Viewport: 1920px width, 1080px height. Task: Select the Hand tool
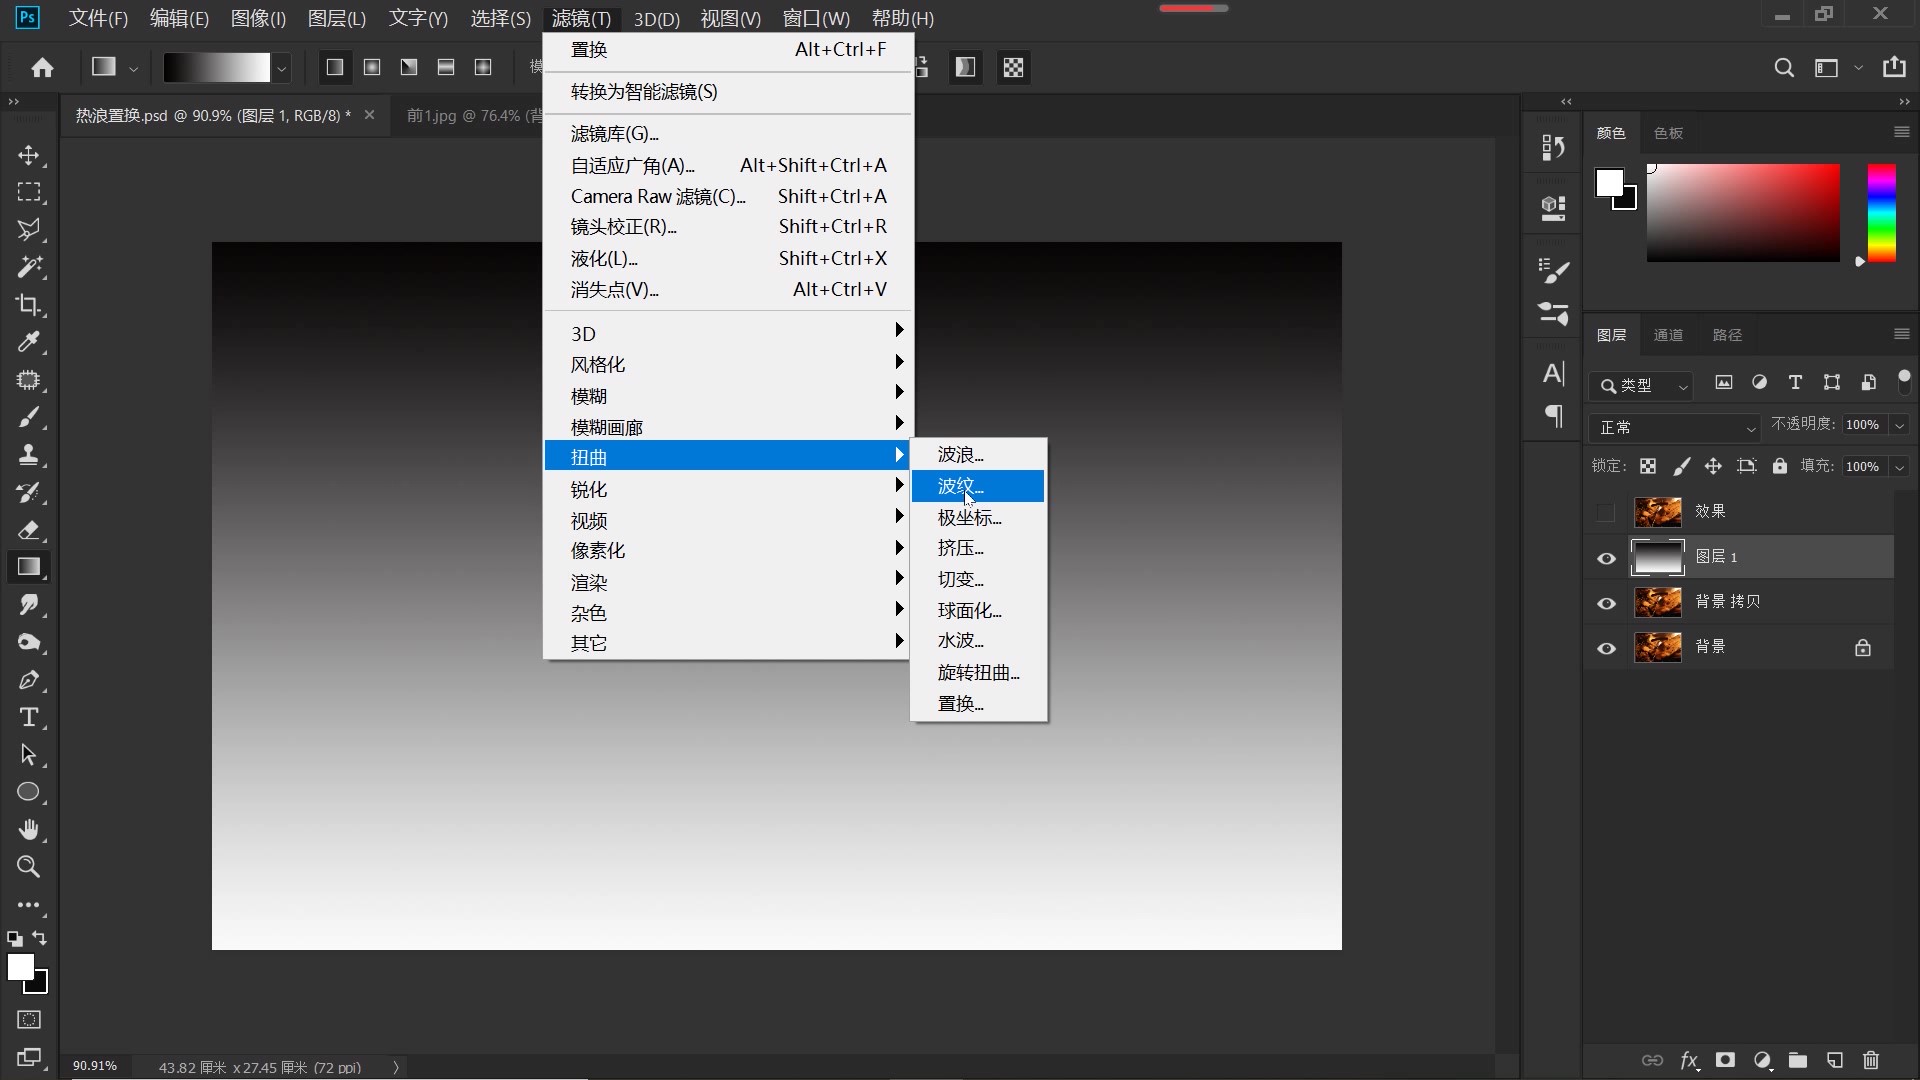tap(28, 830)
